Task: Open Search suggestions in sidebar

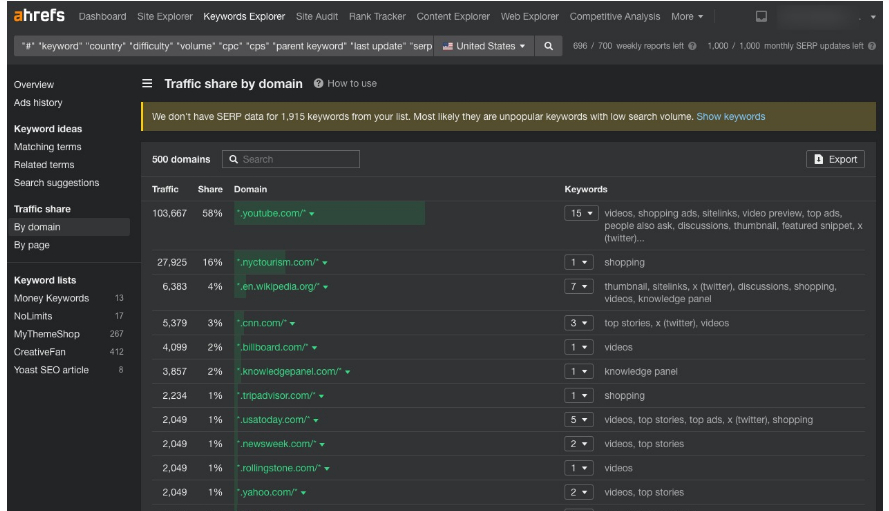Action: (56, 183)
